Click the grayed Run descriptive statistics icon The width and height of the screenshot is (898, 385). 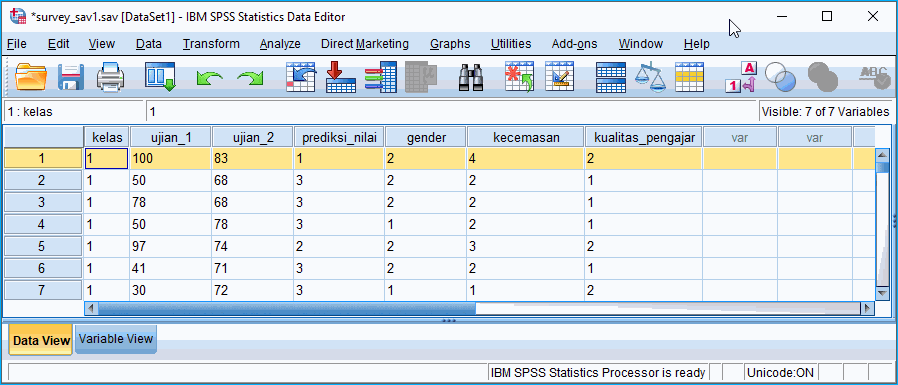(421, 77)
